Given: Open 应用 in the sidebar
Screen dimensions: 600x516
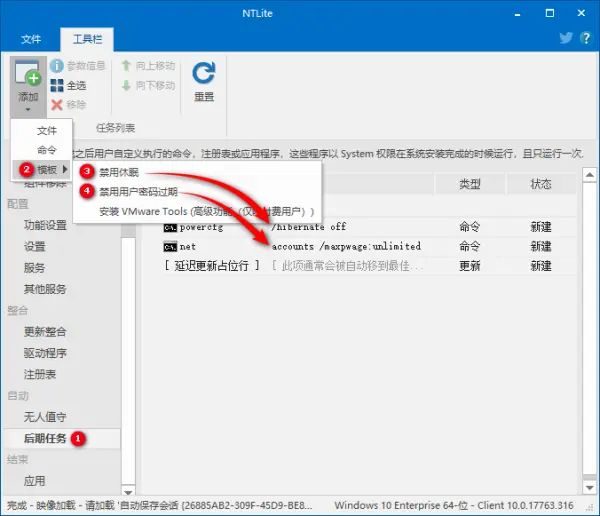Looking at the screenshot, I should pyautogui.click(x=34, y=481).
